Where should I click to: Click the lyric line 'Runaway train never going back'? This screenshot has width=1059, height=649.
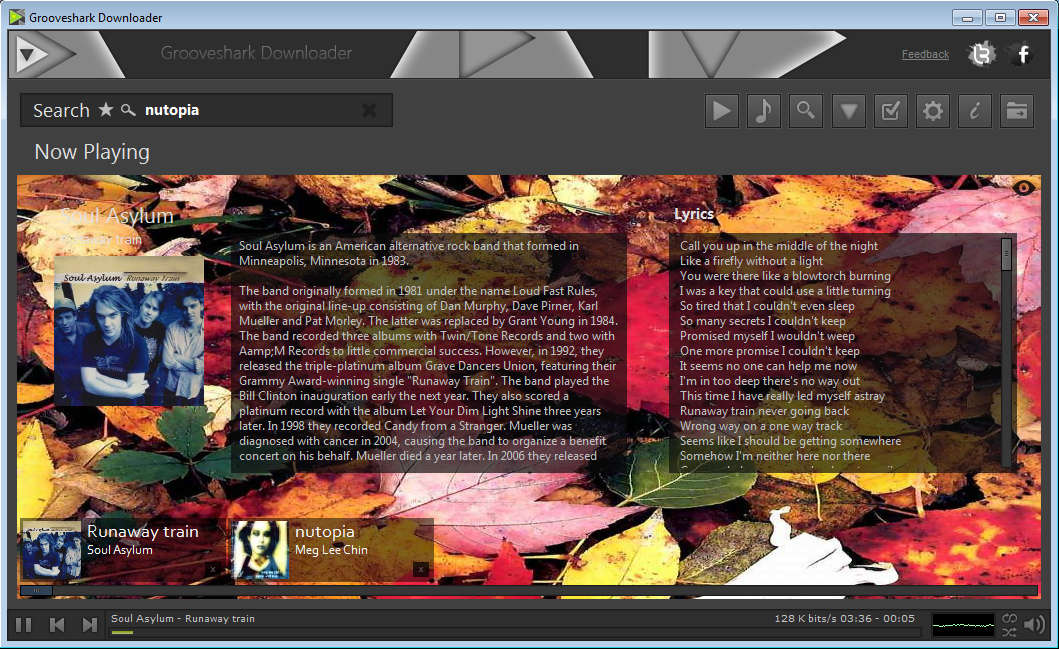[x=765, y=411]
